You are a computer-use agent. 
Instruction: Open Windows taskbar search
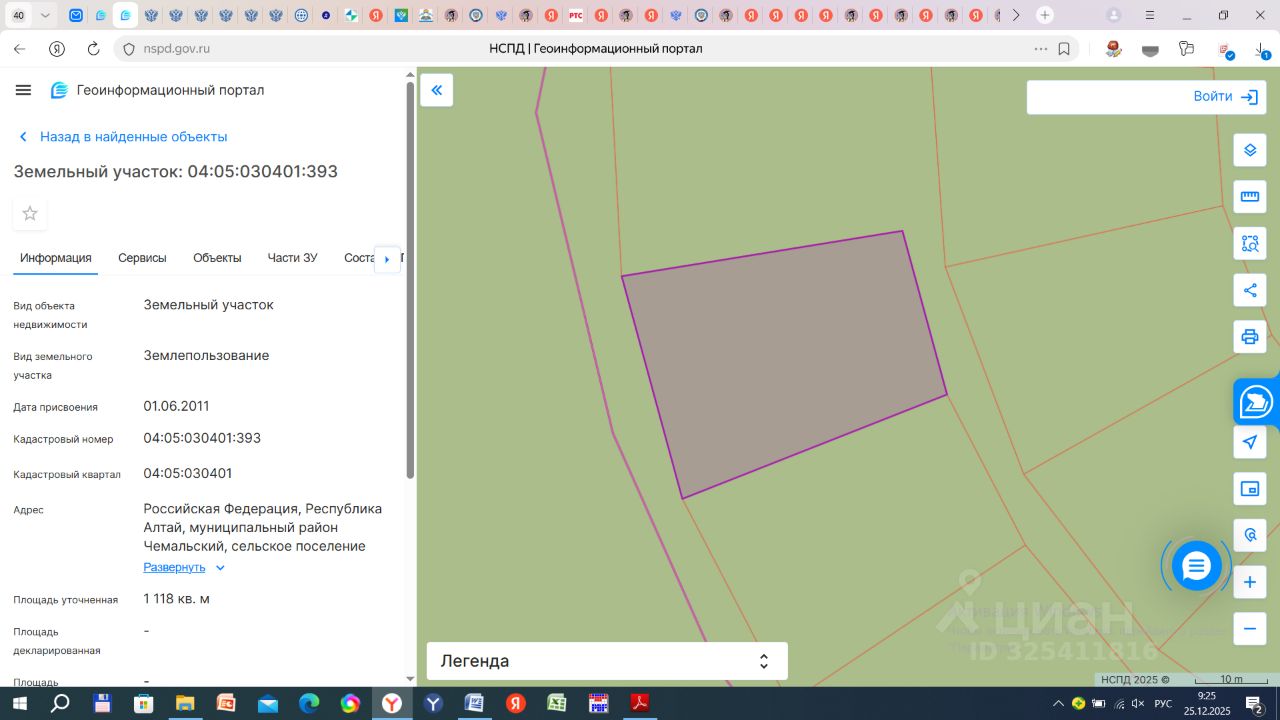[60, 703]
